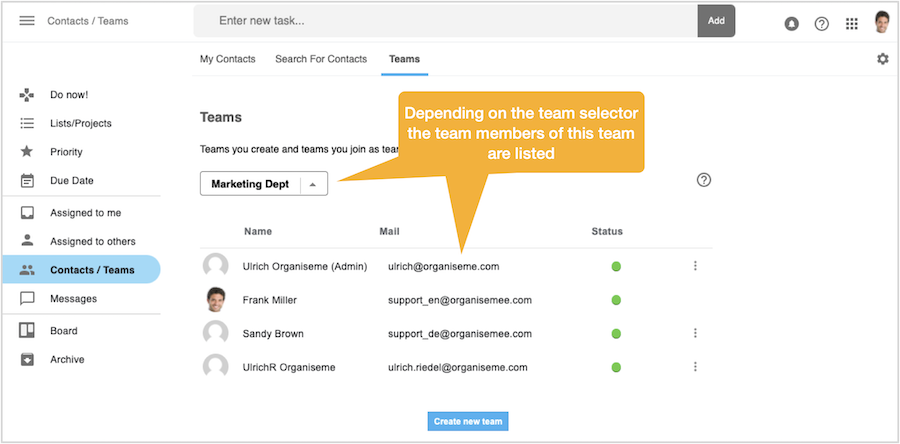Click the Add task button
Image resolution: width=900 pixels, height=444 pixels.
click(x=716, y=21)
